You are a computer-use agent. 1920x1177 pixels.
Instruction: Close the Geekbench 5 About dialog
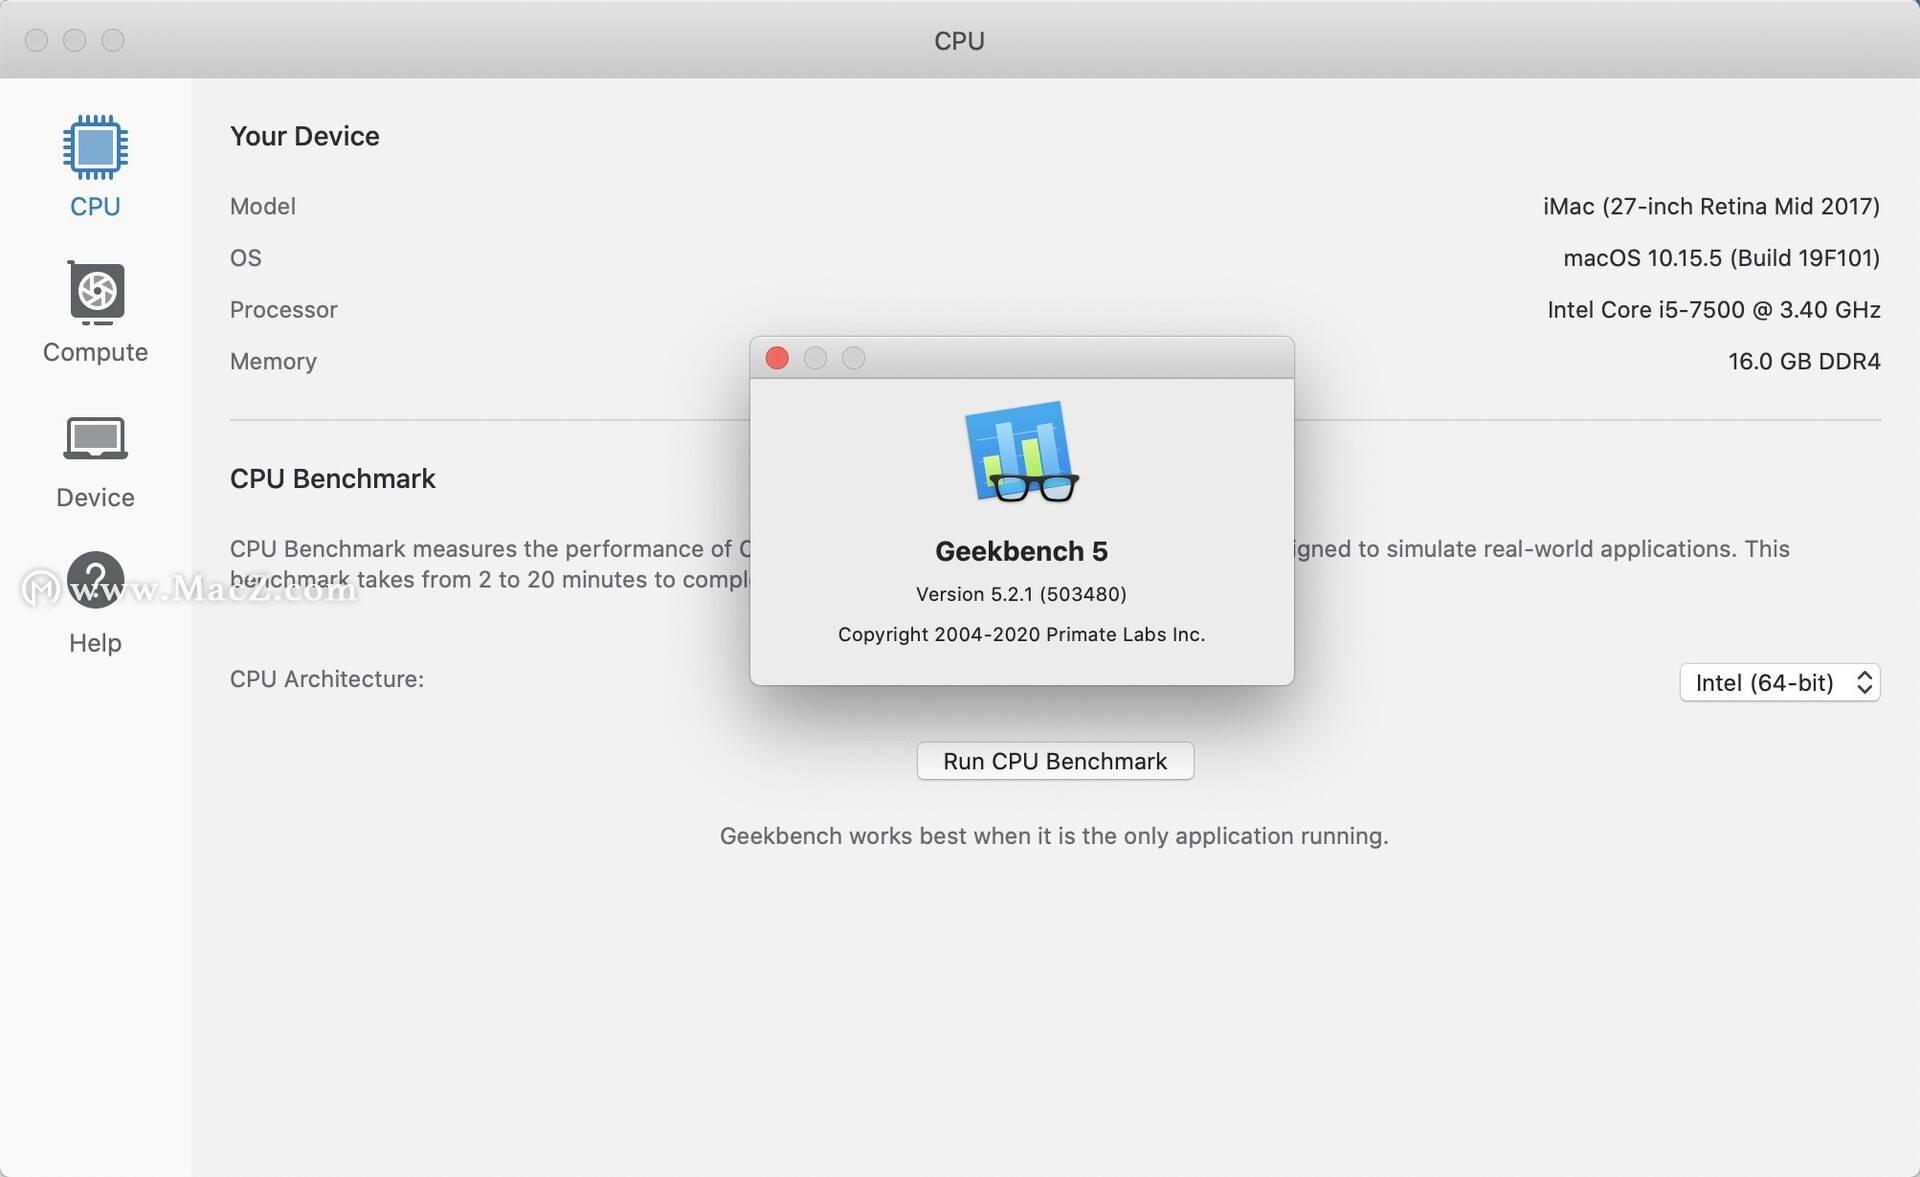click(x=777, y=358)
